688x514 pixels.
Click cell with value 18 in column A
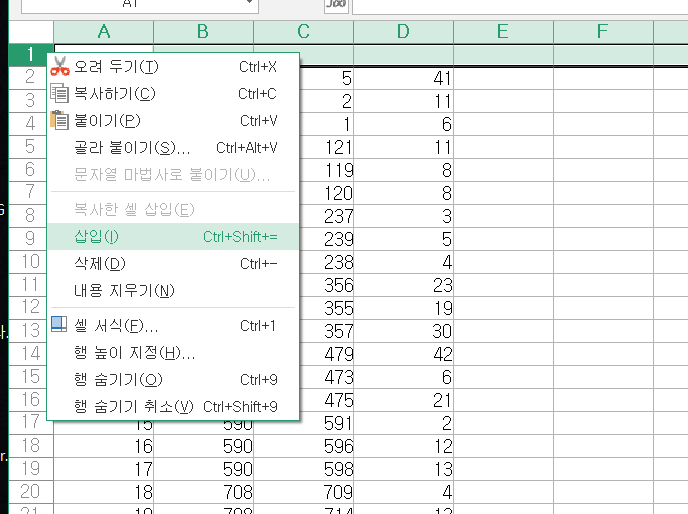104,492
